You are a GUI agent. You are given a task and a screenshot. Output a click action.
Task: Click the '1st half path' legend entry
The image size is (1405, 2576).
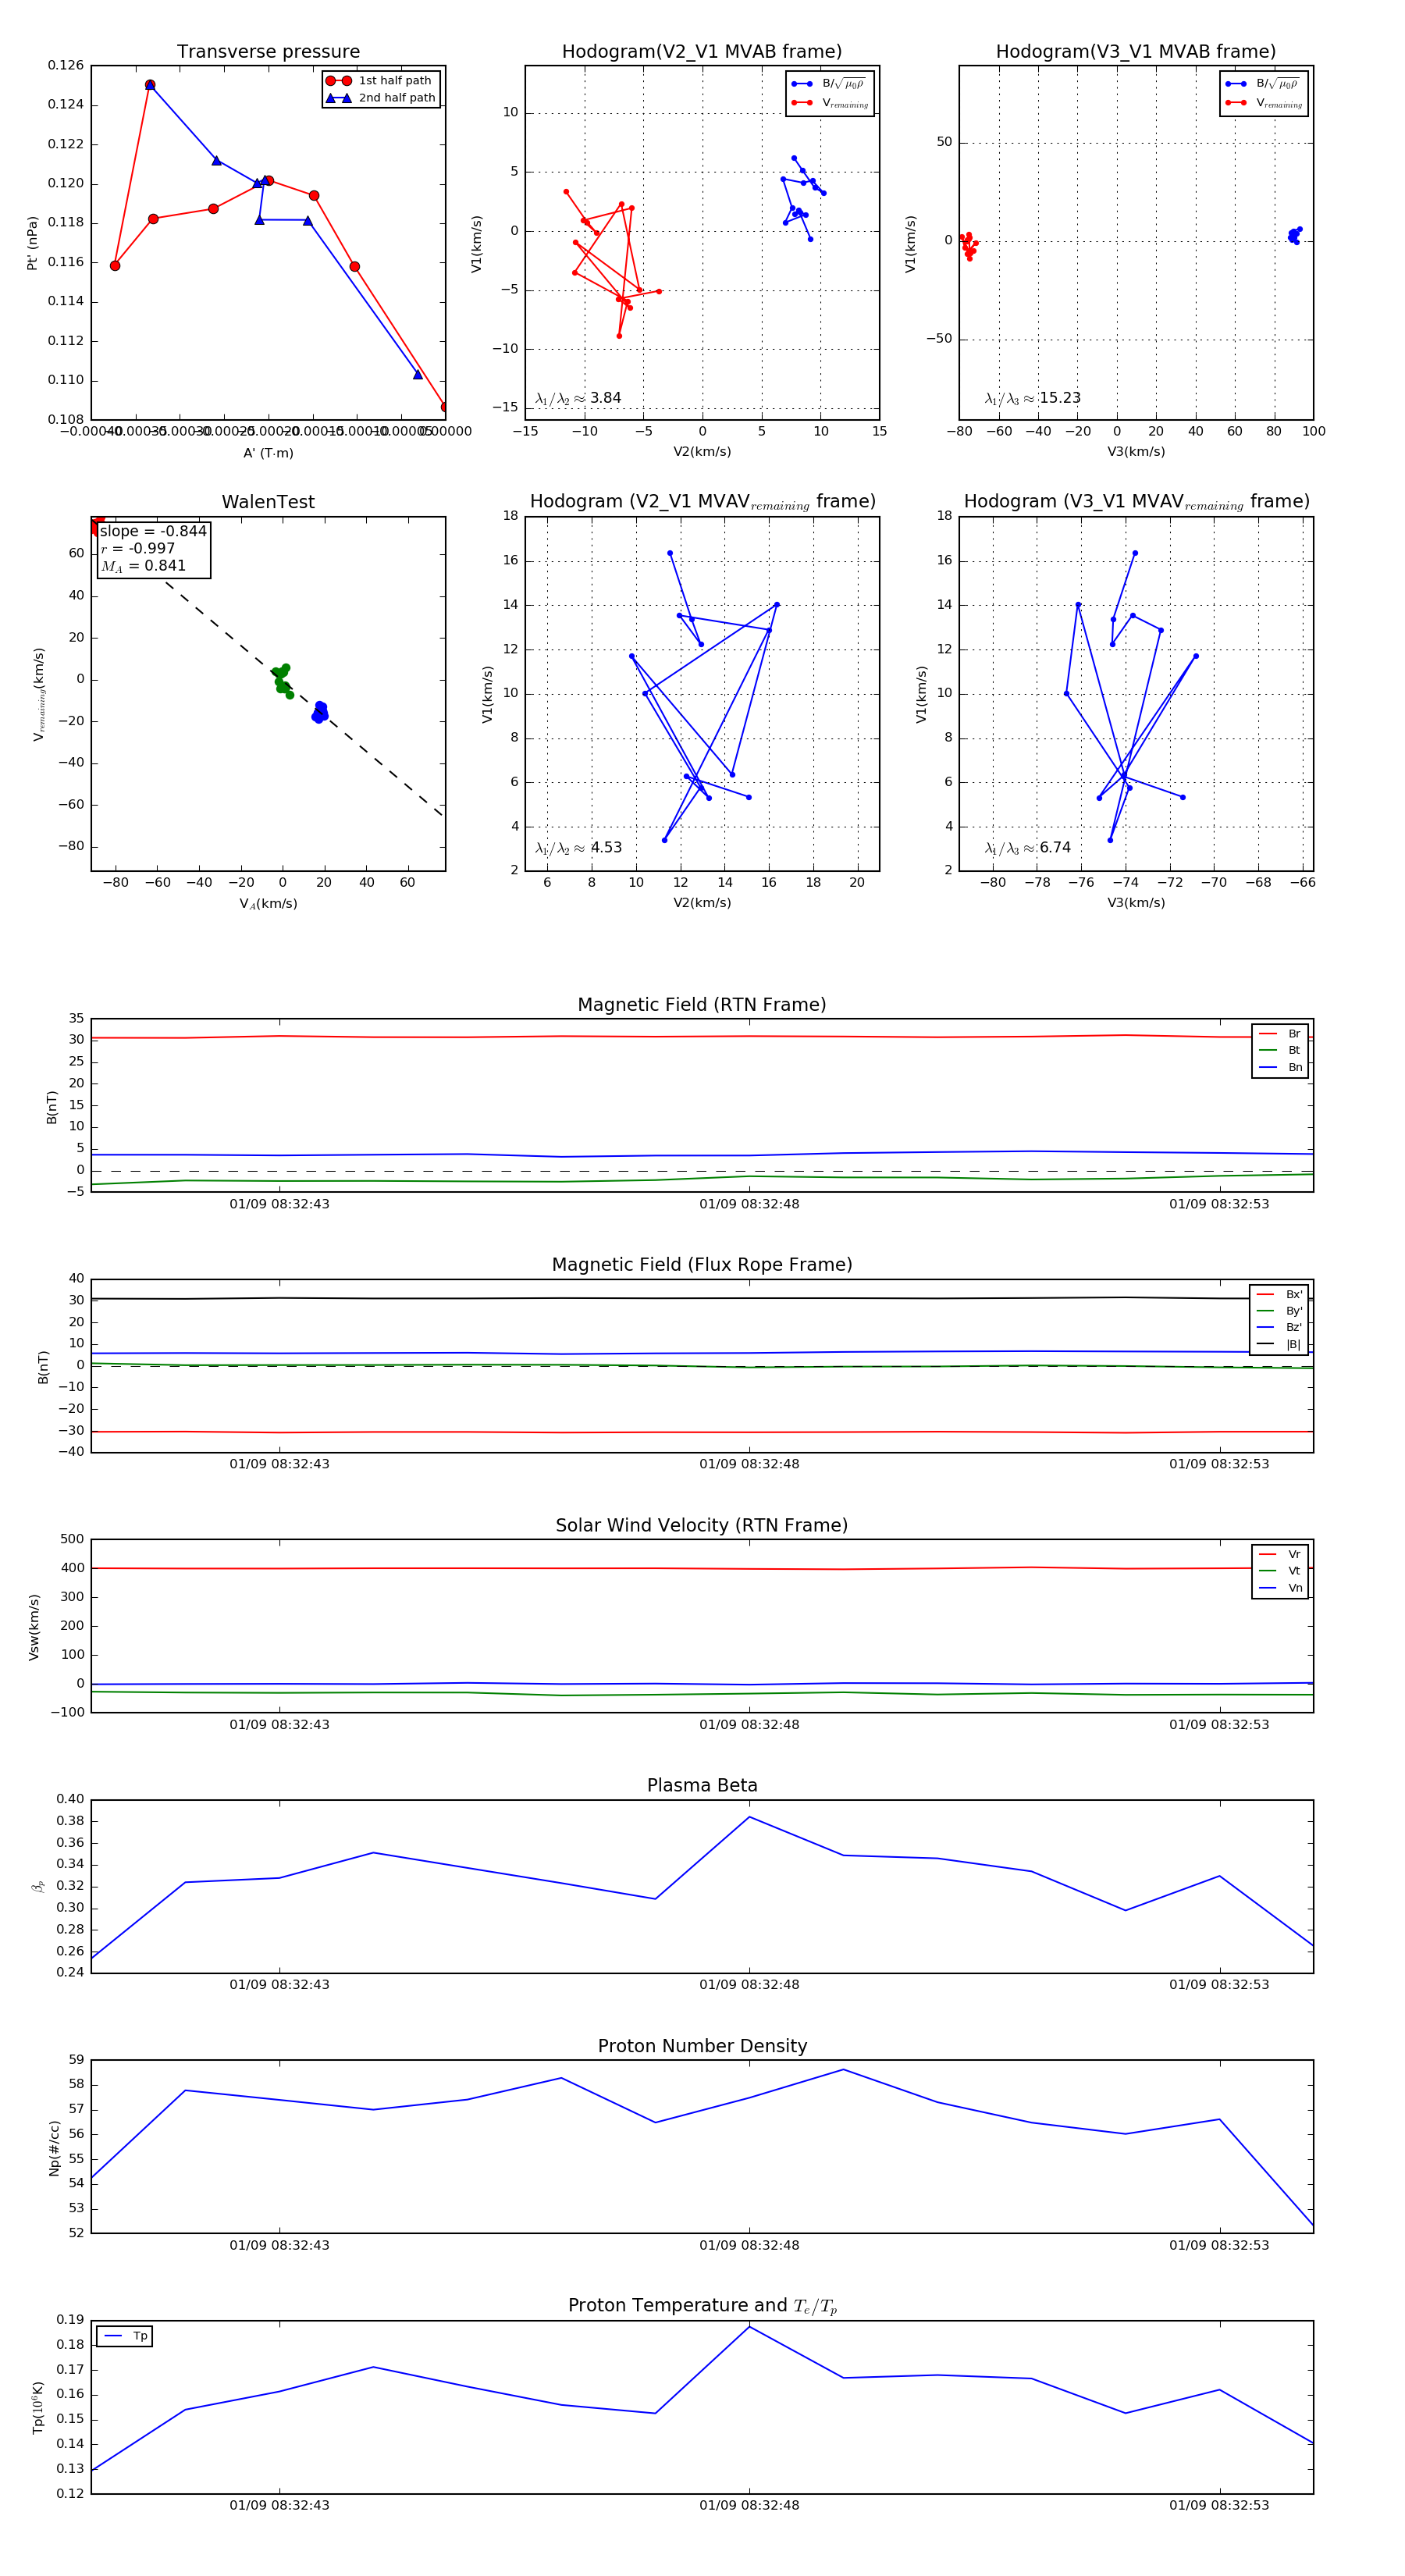(x=381, y=80)
